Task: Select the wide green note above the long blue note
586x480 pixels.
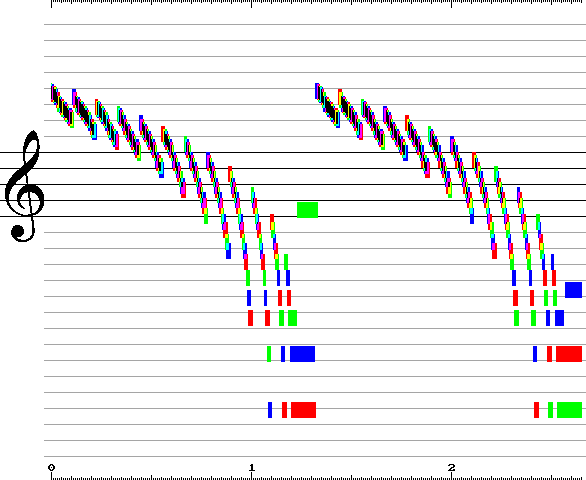Action: click(x=292, y=318)
